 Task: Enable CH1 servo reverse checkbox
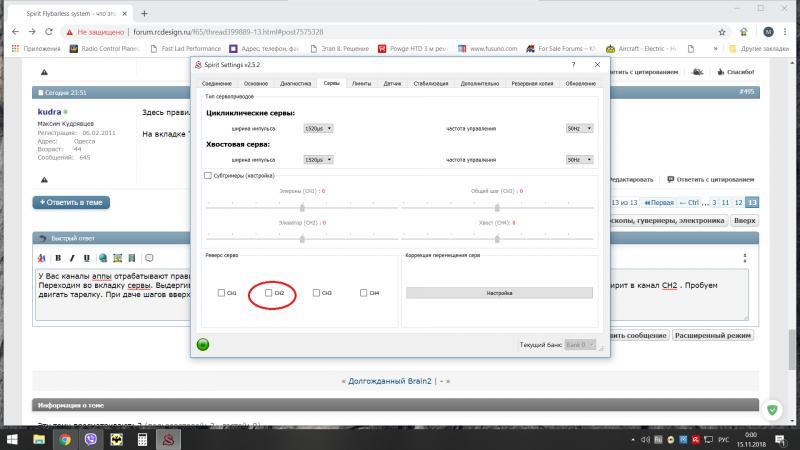tap(221, 293)
